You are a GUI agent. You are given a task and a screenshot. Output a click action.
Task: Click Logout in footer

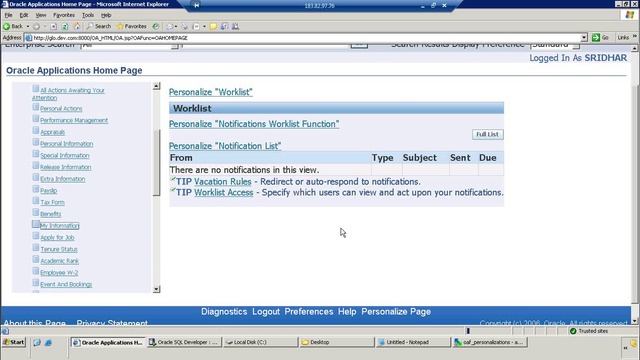coord(266,311)
